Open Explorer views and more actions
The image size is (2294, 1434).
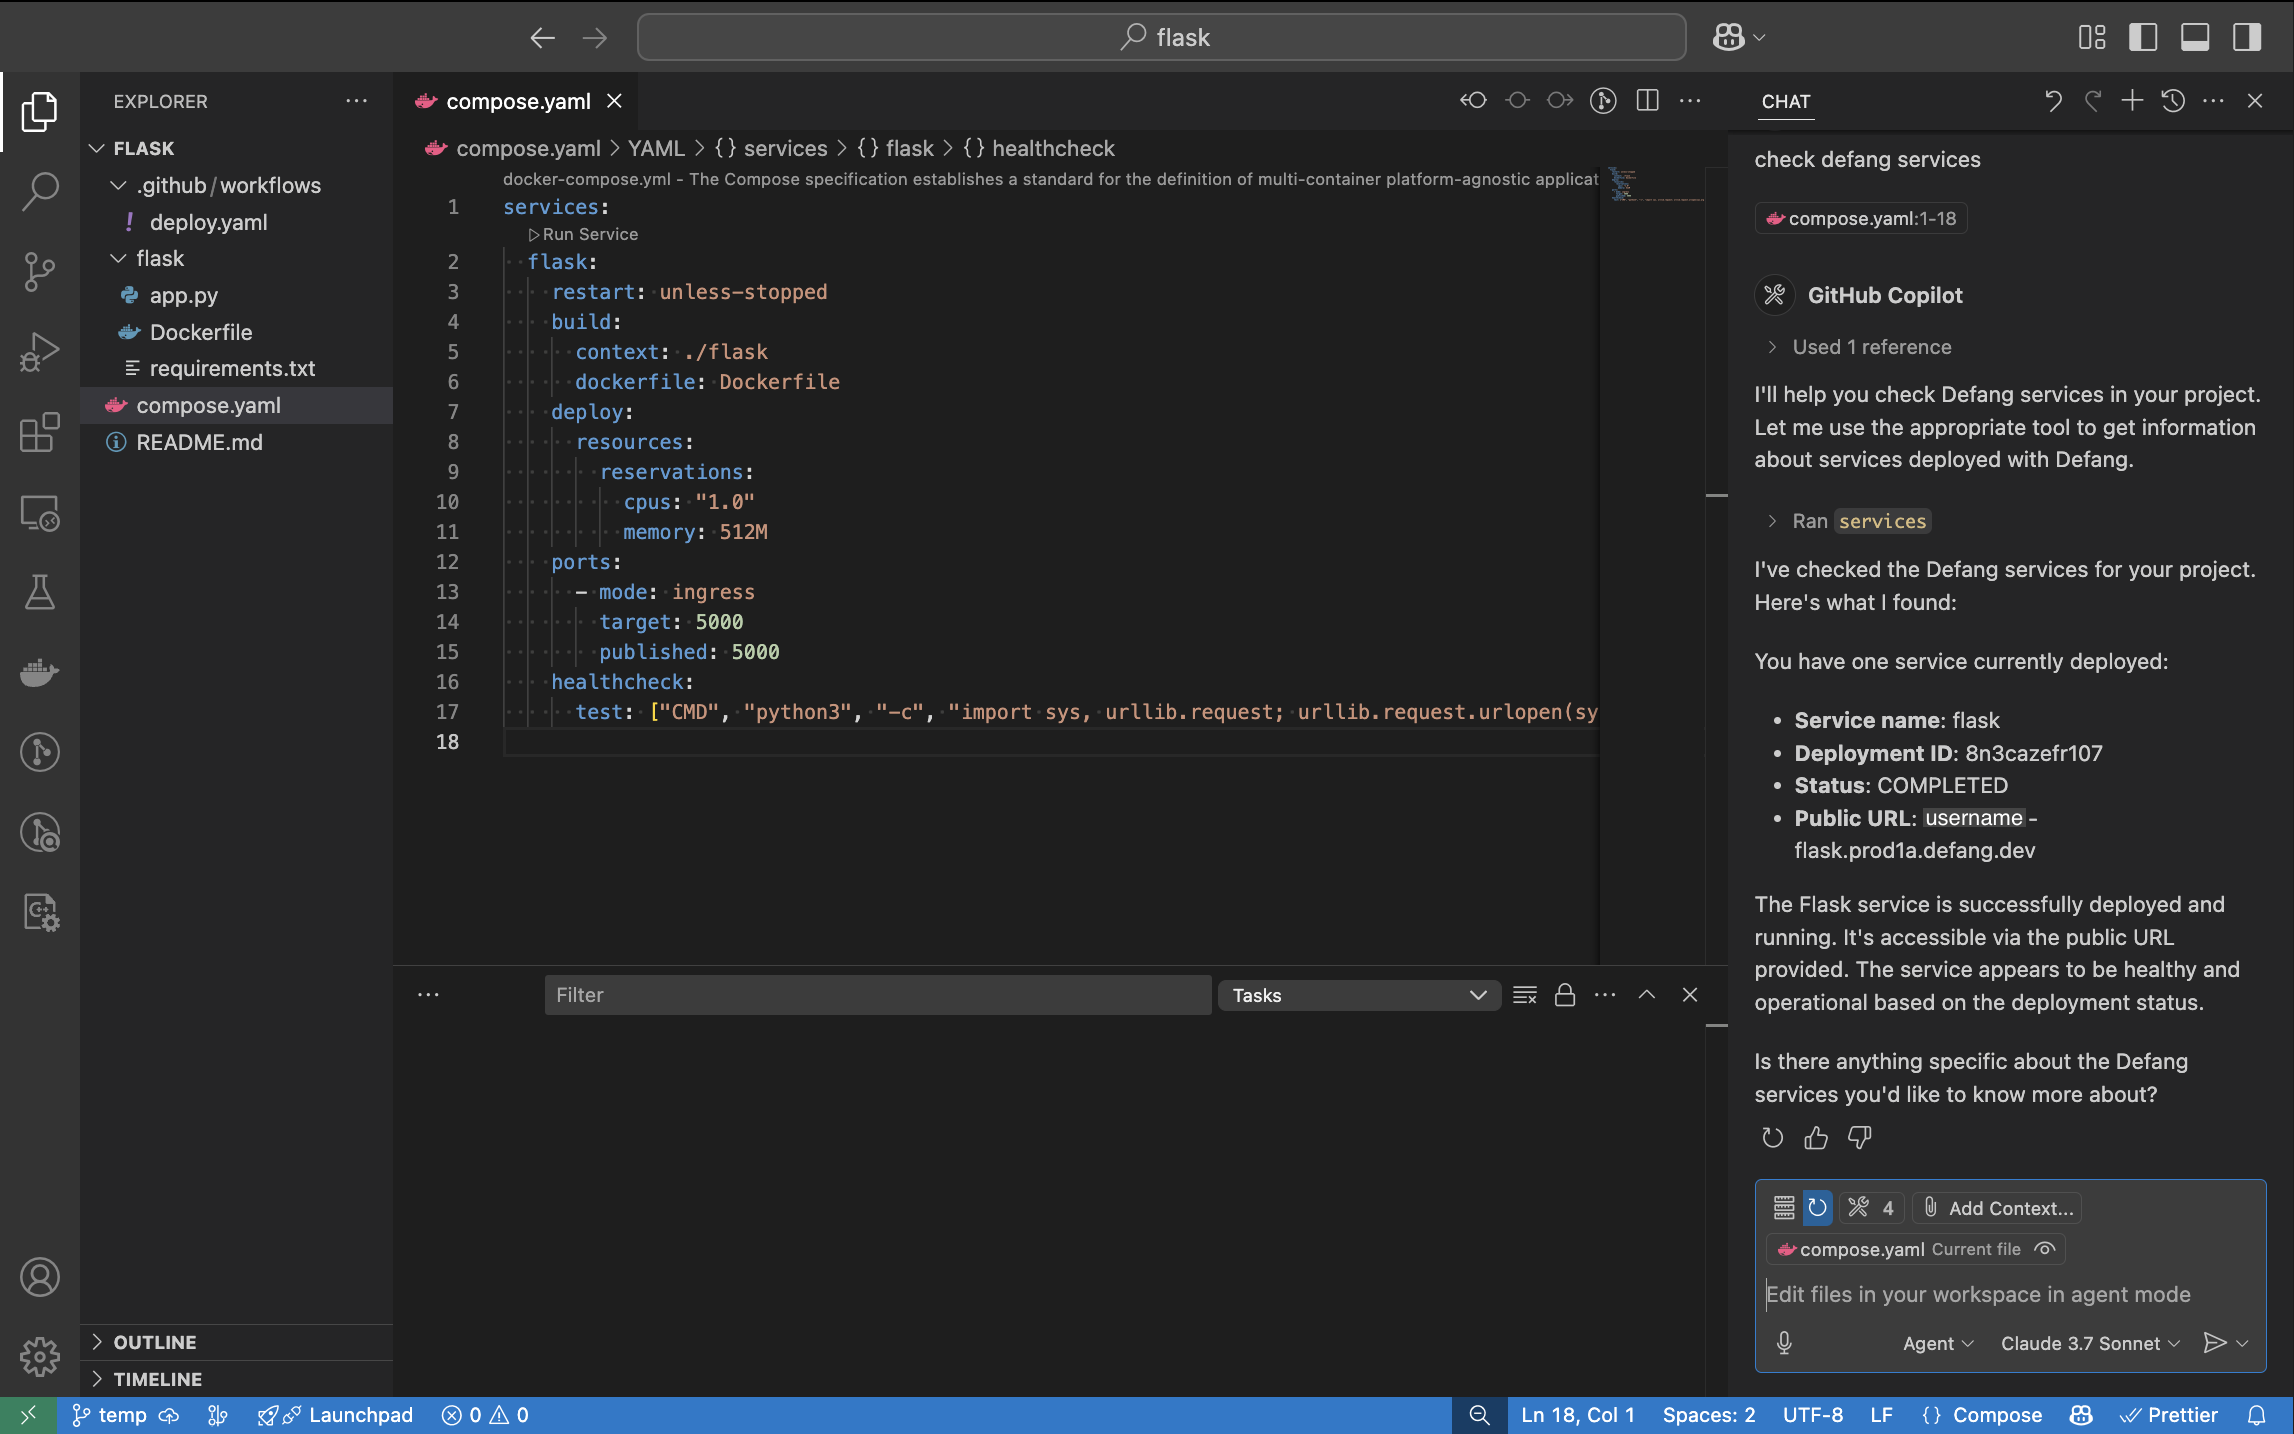click(x=357, y=101)
